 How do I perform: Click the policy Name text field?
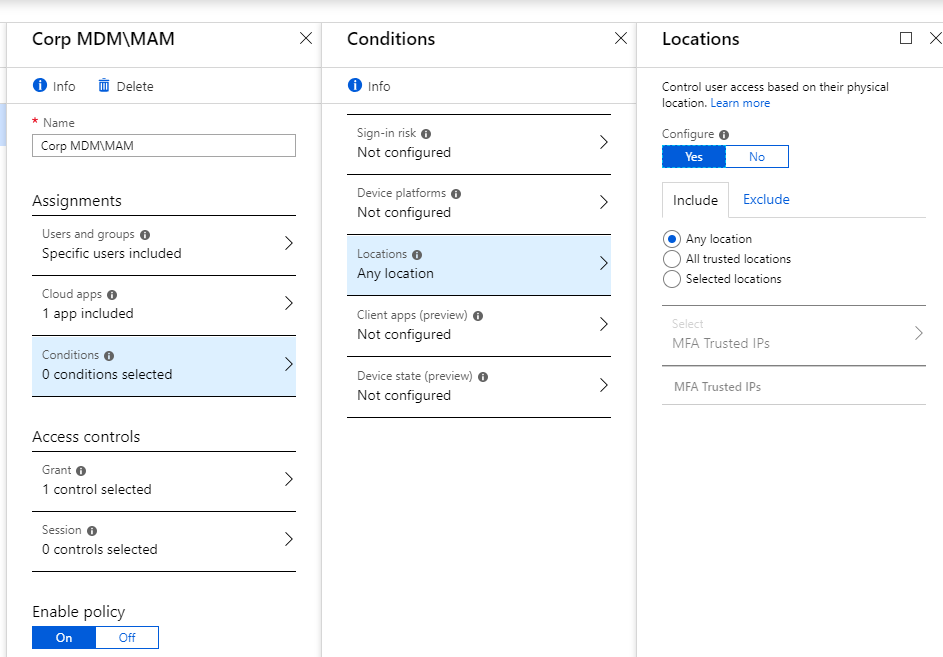click(x=164, y=146)
